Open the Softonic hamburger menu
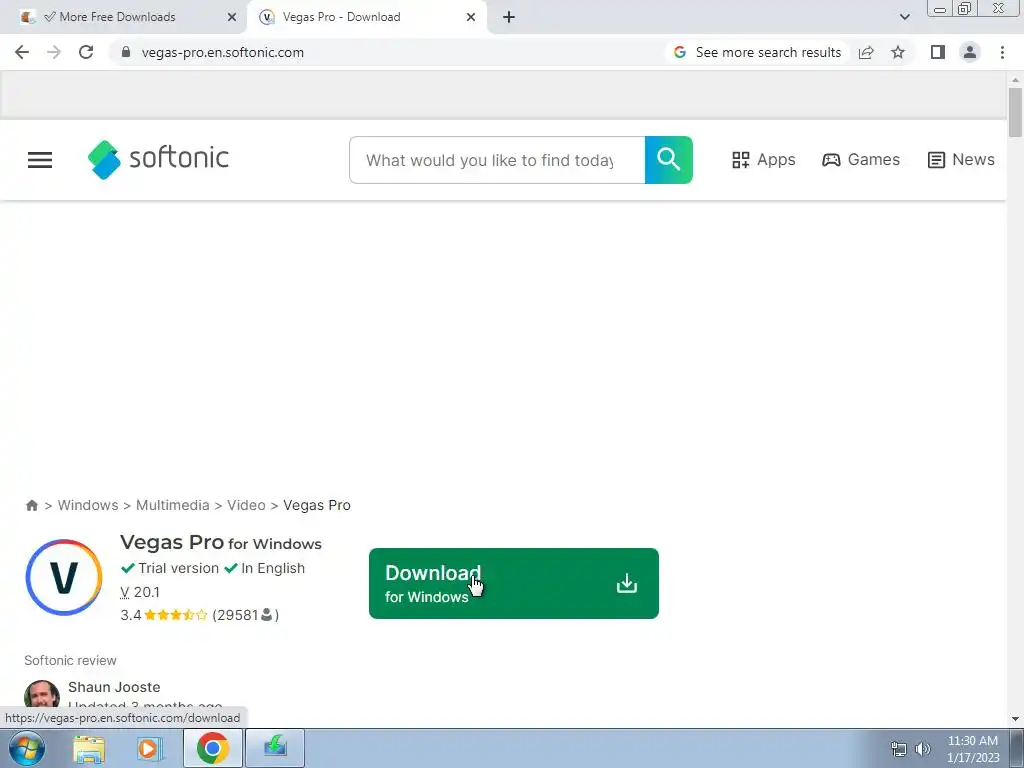 point(40,160)
